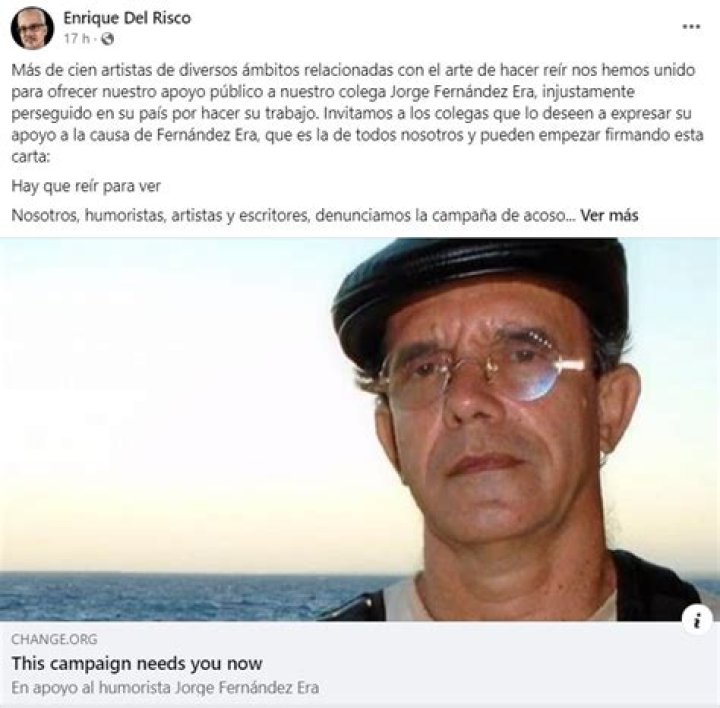Click the line starting Nosotros, humoristas, artistas
Viewport: 720px width, 708px height.
coord(324,215)
